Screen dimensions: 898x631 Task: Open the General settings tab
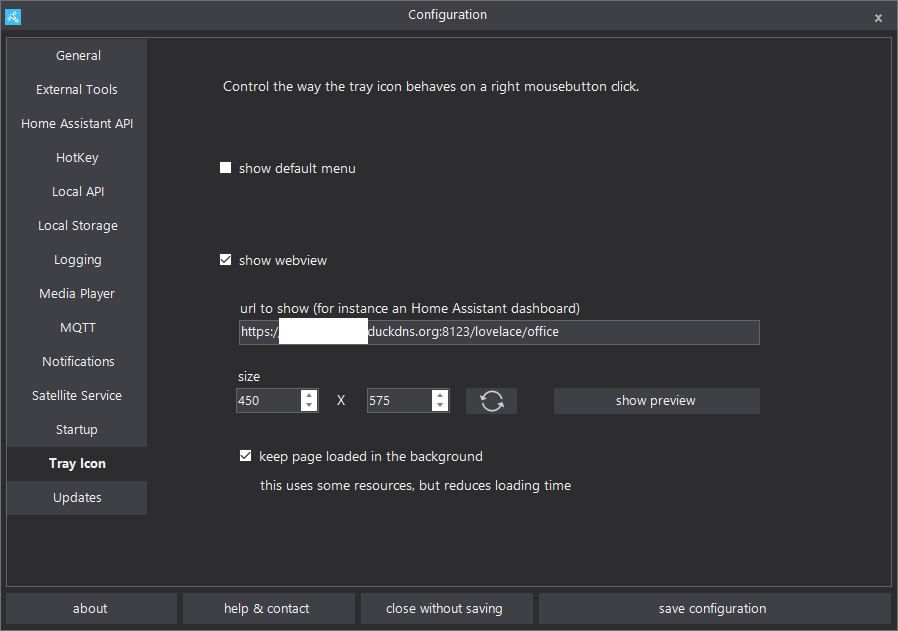click(x=77, y=56)
